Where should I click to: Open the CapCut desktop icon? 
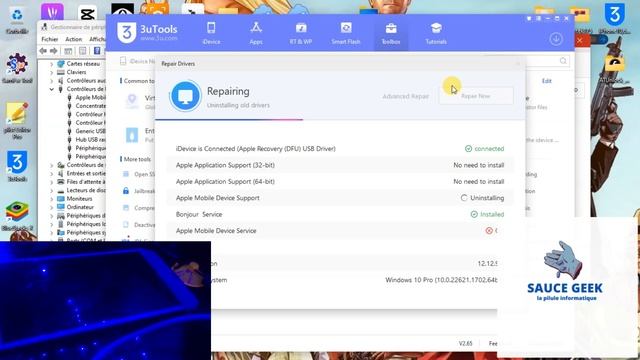[88, 13]
